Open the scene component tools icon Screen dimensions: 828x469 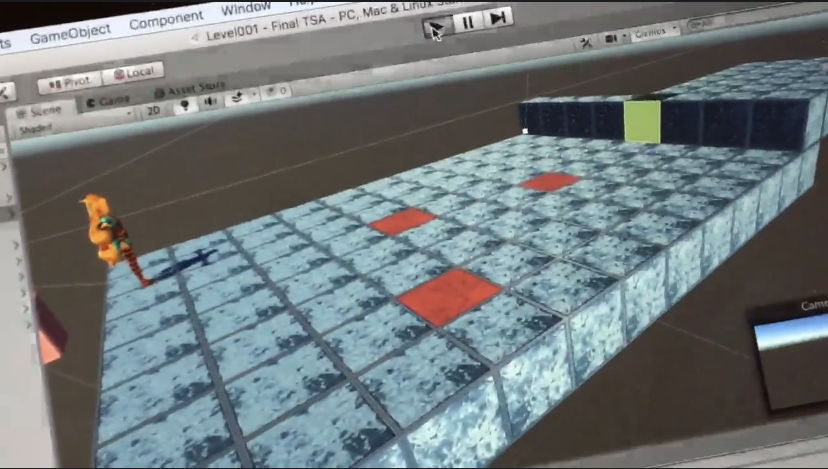pos(586,43)
